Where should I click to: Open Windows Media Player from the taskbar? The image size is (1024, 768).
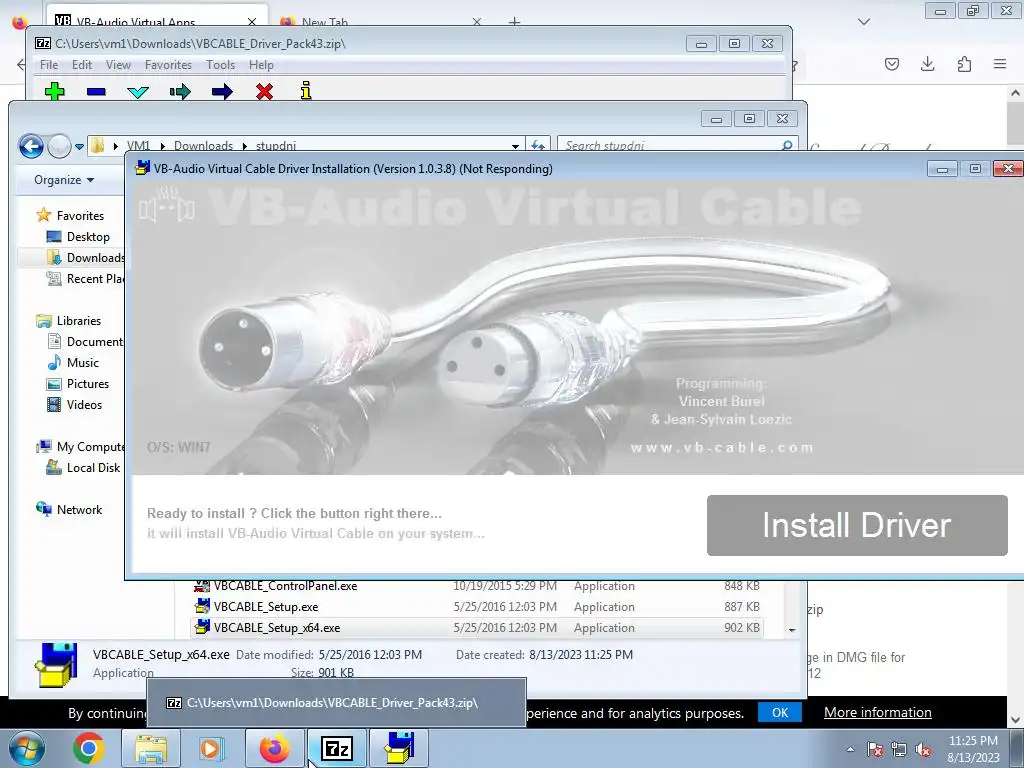pos(211,748)
